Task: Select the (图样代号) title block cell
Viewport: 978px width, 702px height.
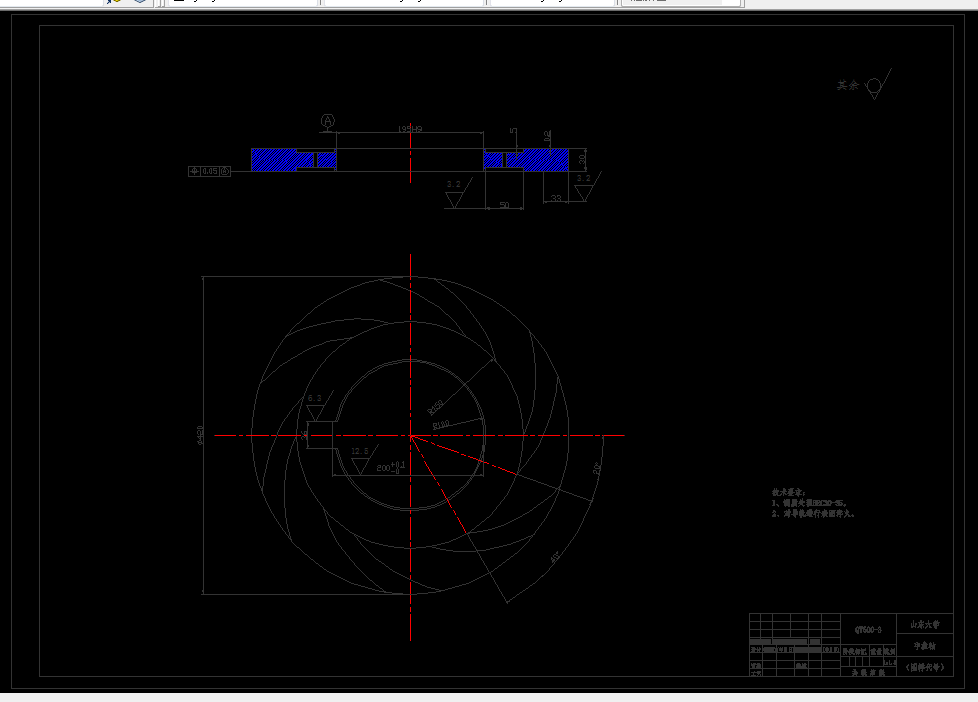Action: point(924,667)
